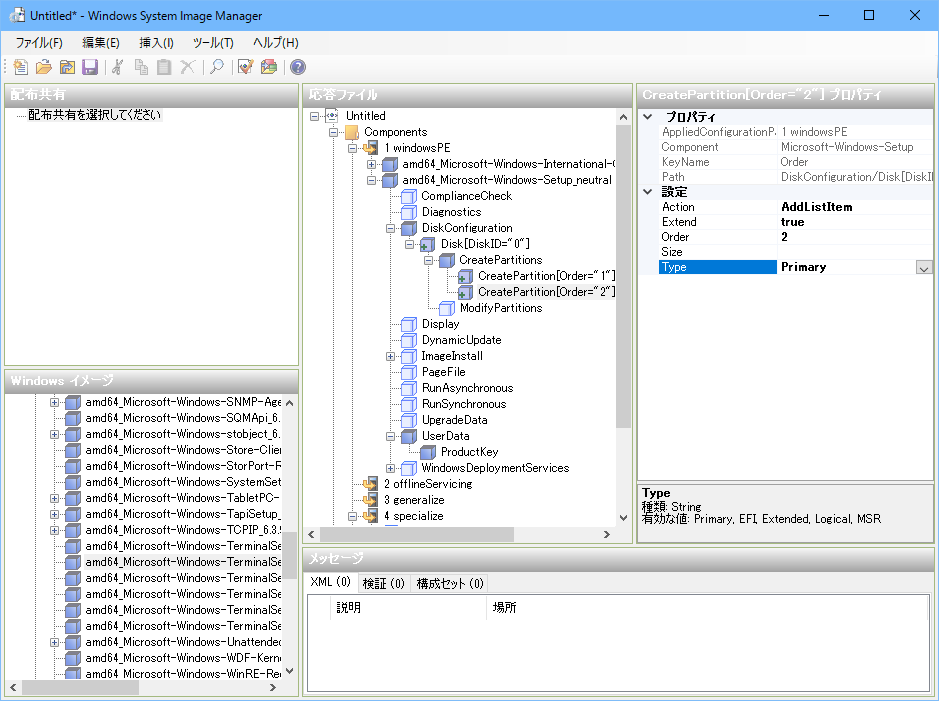Click the 説明 column header

pyautogui.click(x=408, y=608)
